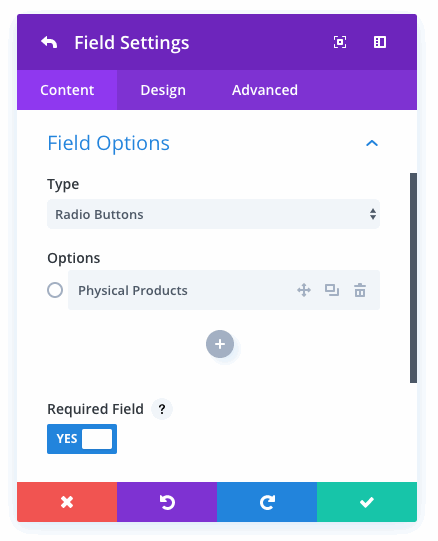Image resolution: width=438 pixels, height=541 pixels.
Task: Switch to the Advanced tab
Action: point(265,90)
